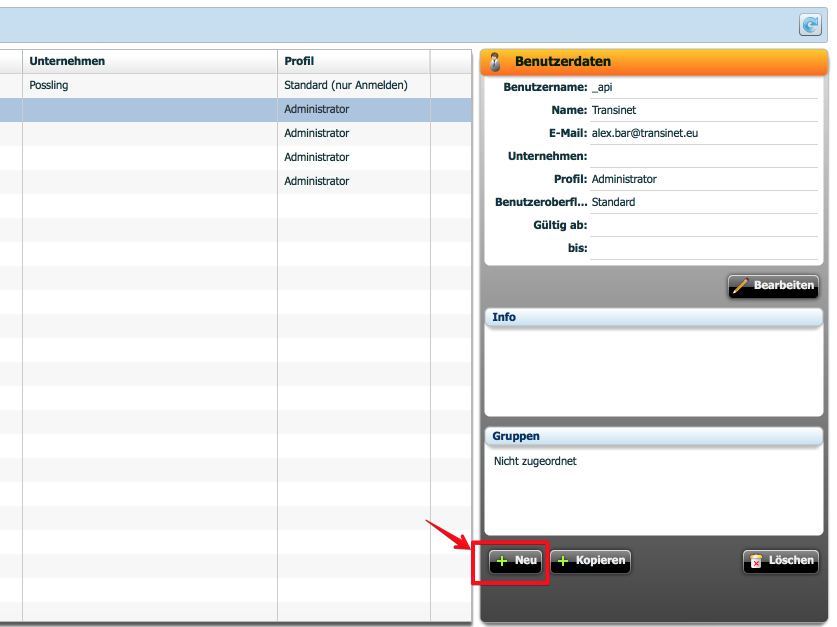Select the highlighted Administrator row
The height and width of the screenshot is (627, 837).
316,109
